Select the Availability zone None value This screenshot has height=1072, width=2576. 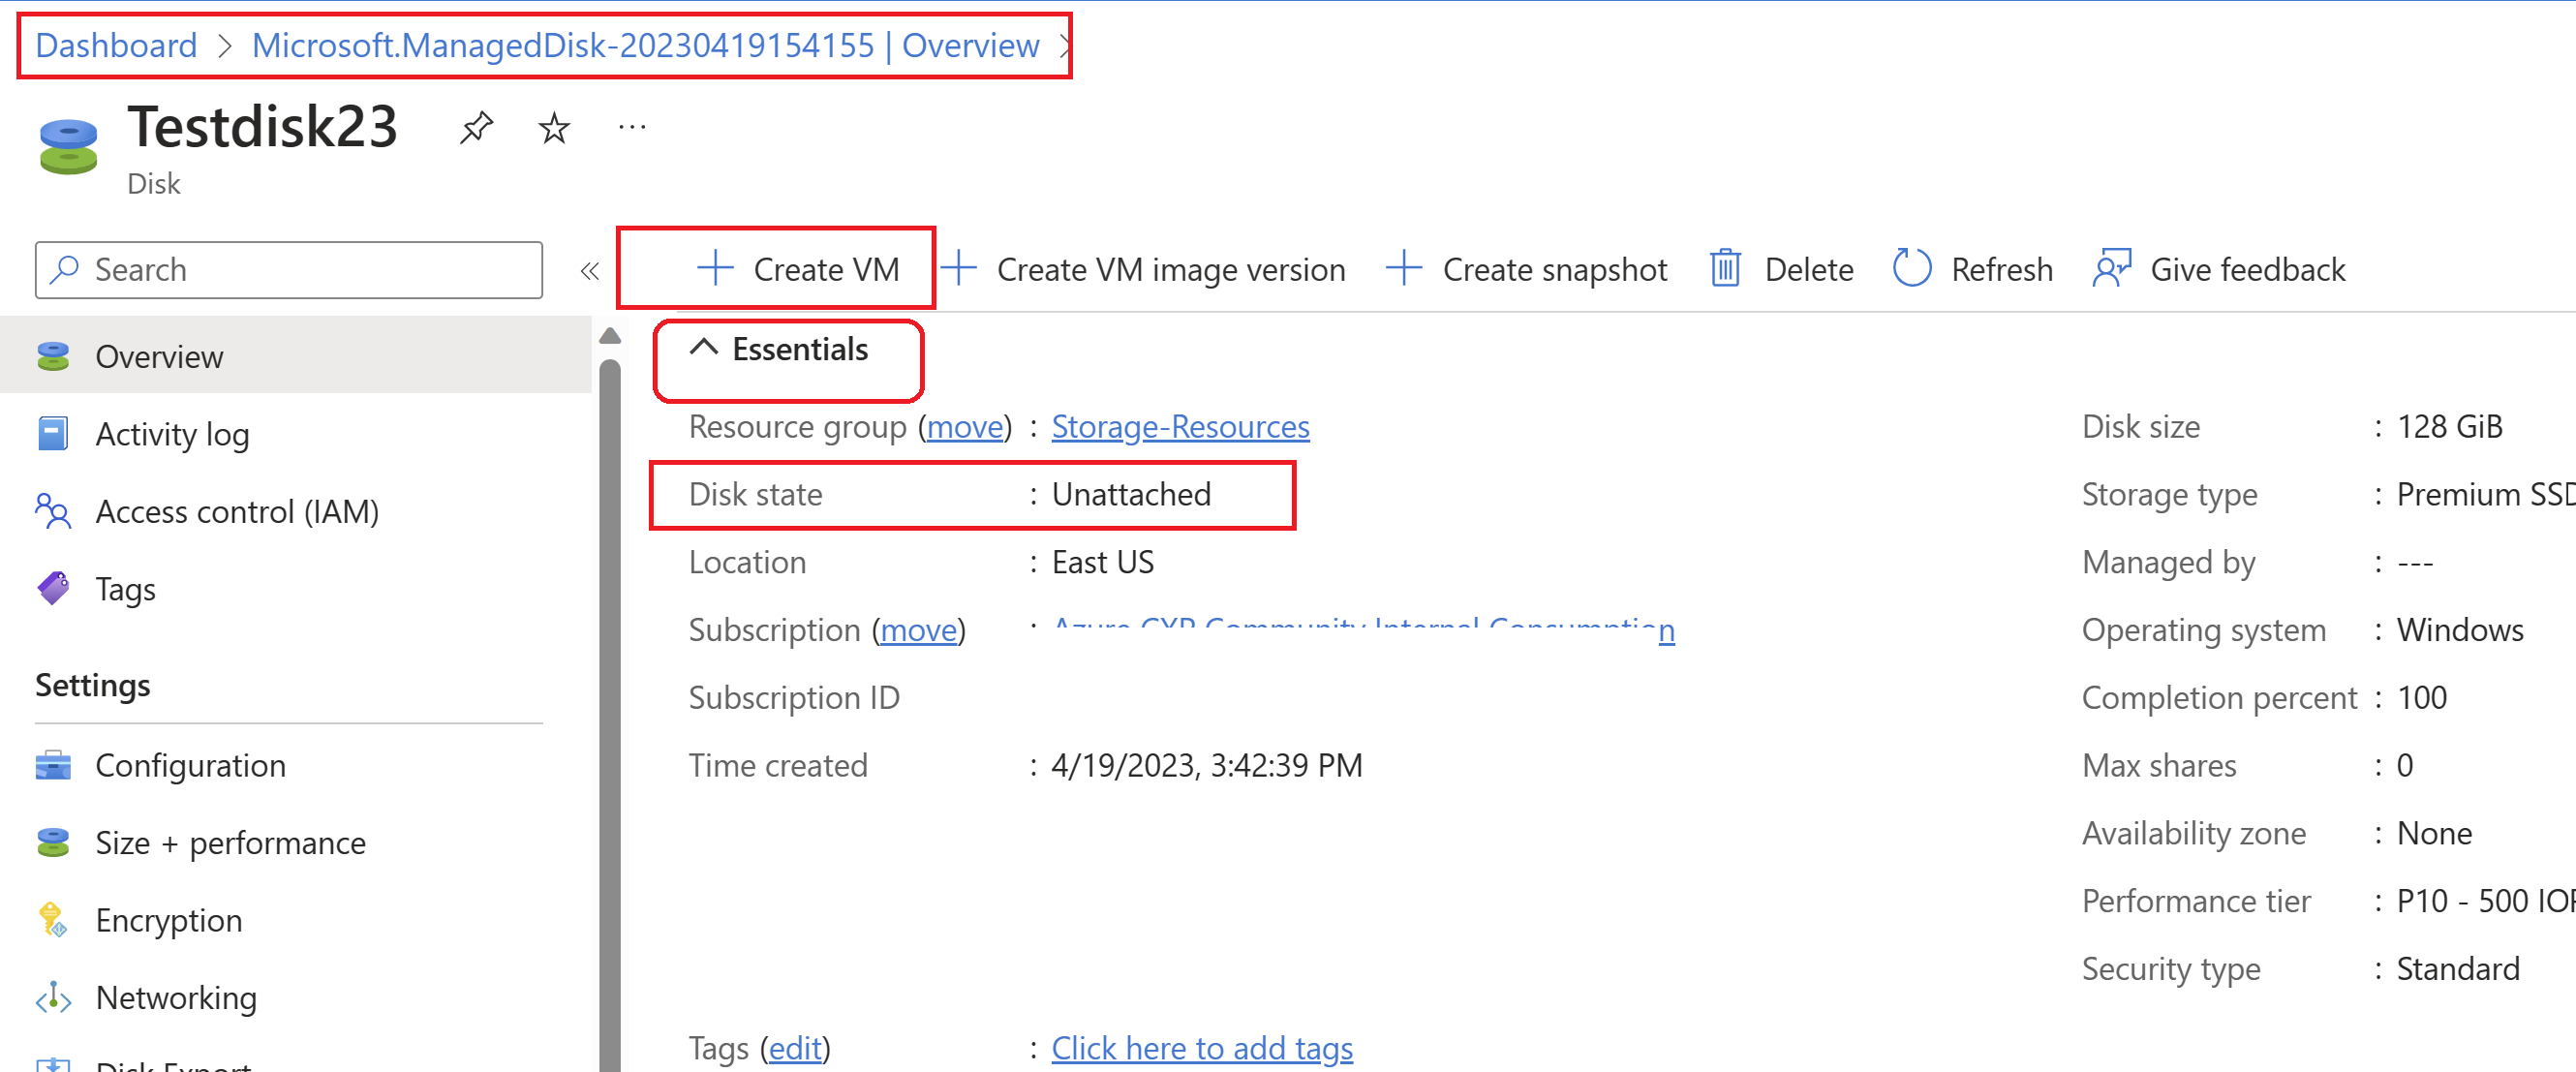pos(2434,833)
